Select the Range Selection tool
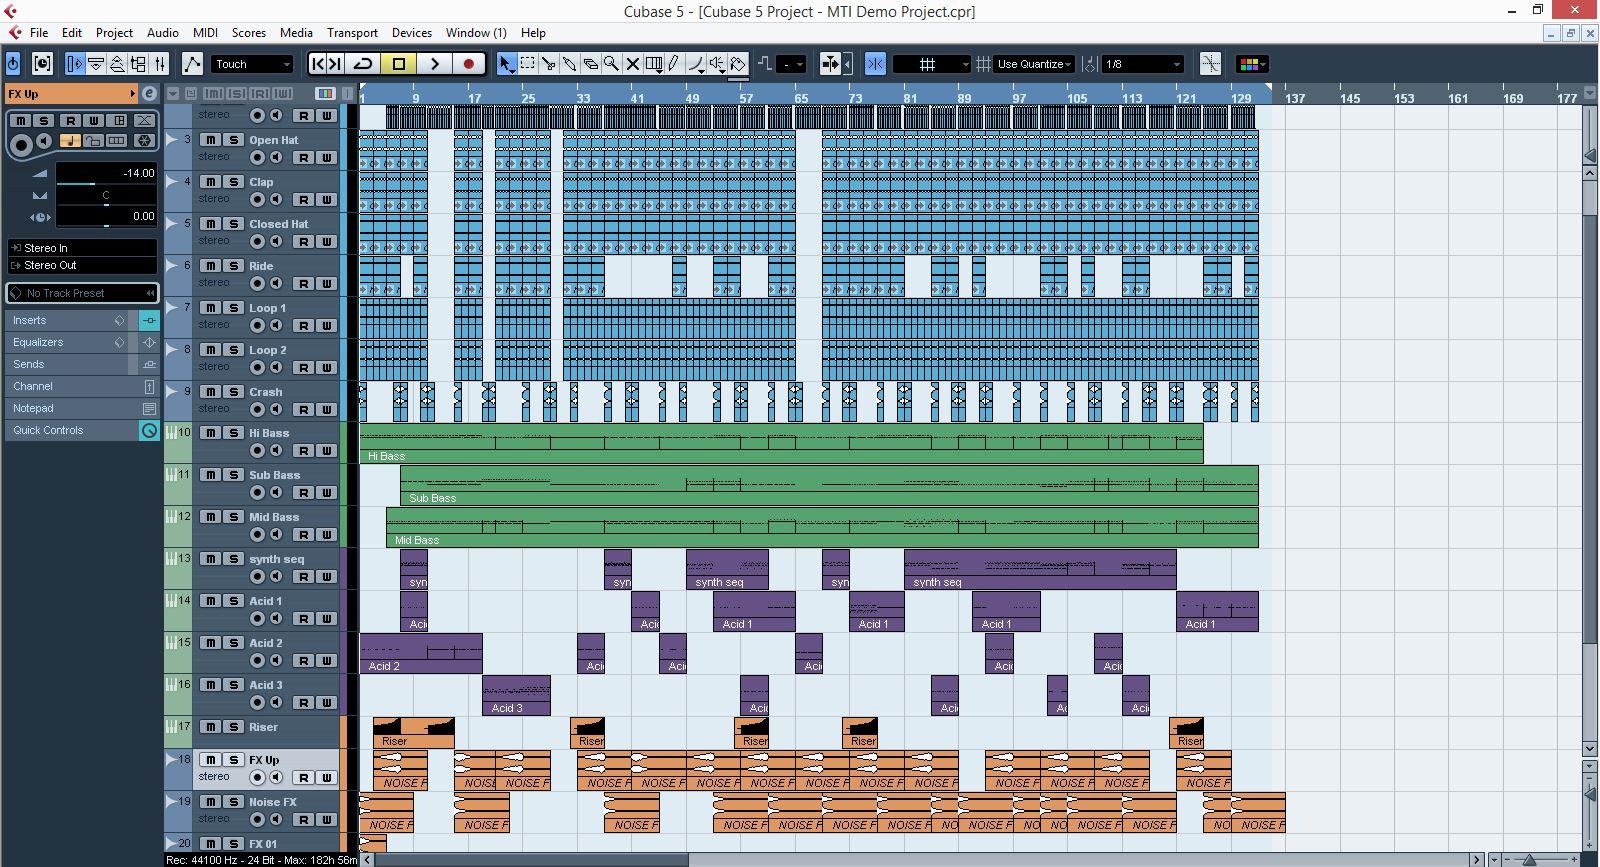 528,64
